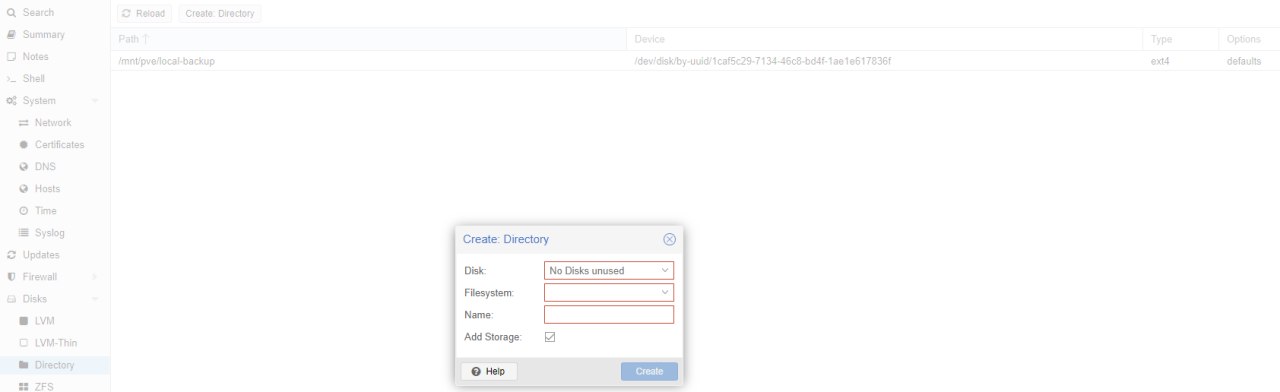Click the Help button in dialog
Image resolution: width=1280 pixels, height=392 pixels.
489,371
